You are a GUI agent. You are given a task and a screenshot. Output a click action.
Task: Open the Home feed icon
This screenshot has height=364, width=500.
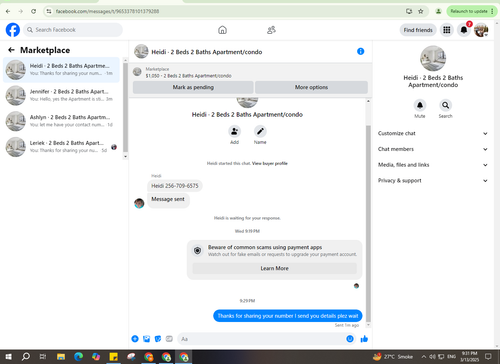tap(222, 30)
